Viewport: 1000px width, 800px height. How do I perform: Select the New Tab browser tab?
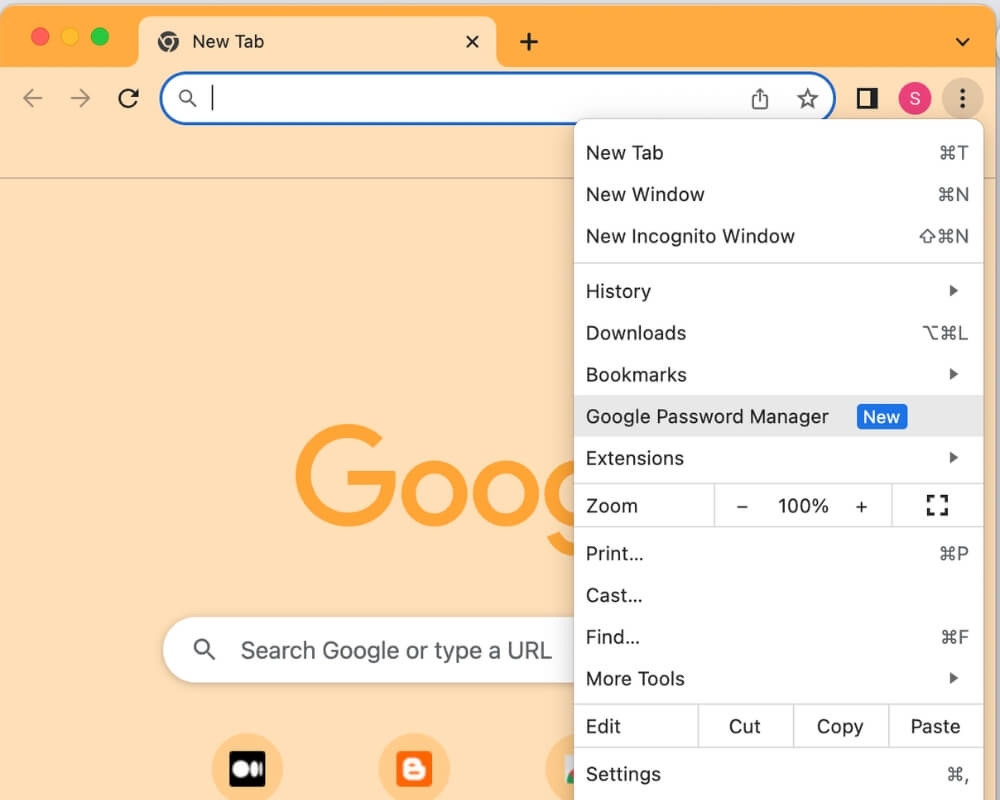pyautogui.click(x=228, y=42)
